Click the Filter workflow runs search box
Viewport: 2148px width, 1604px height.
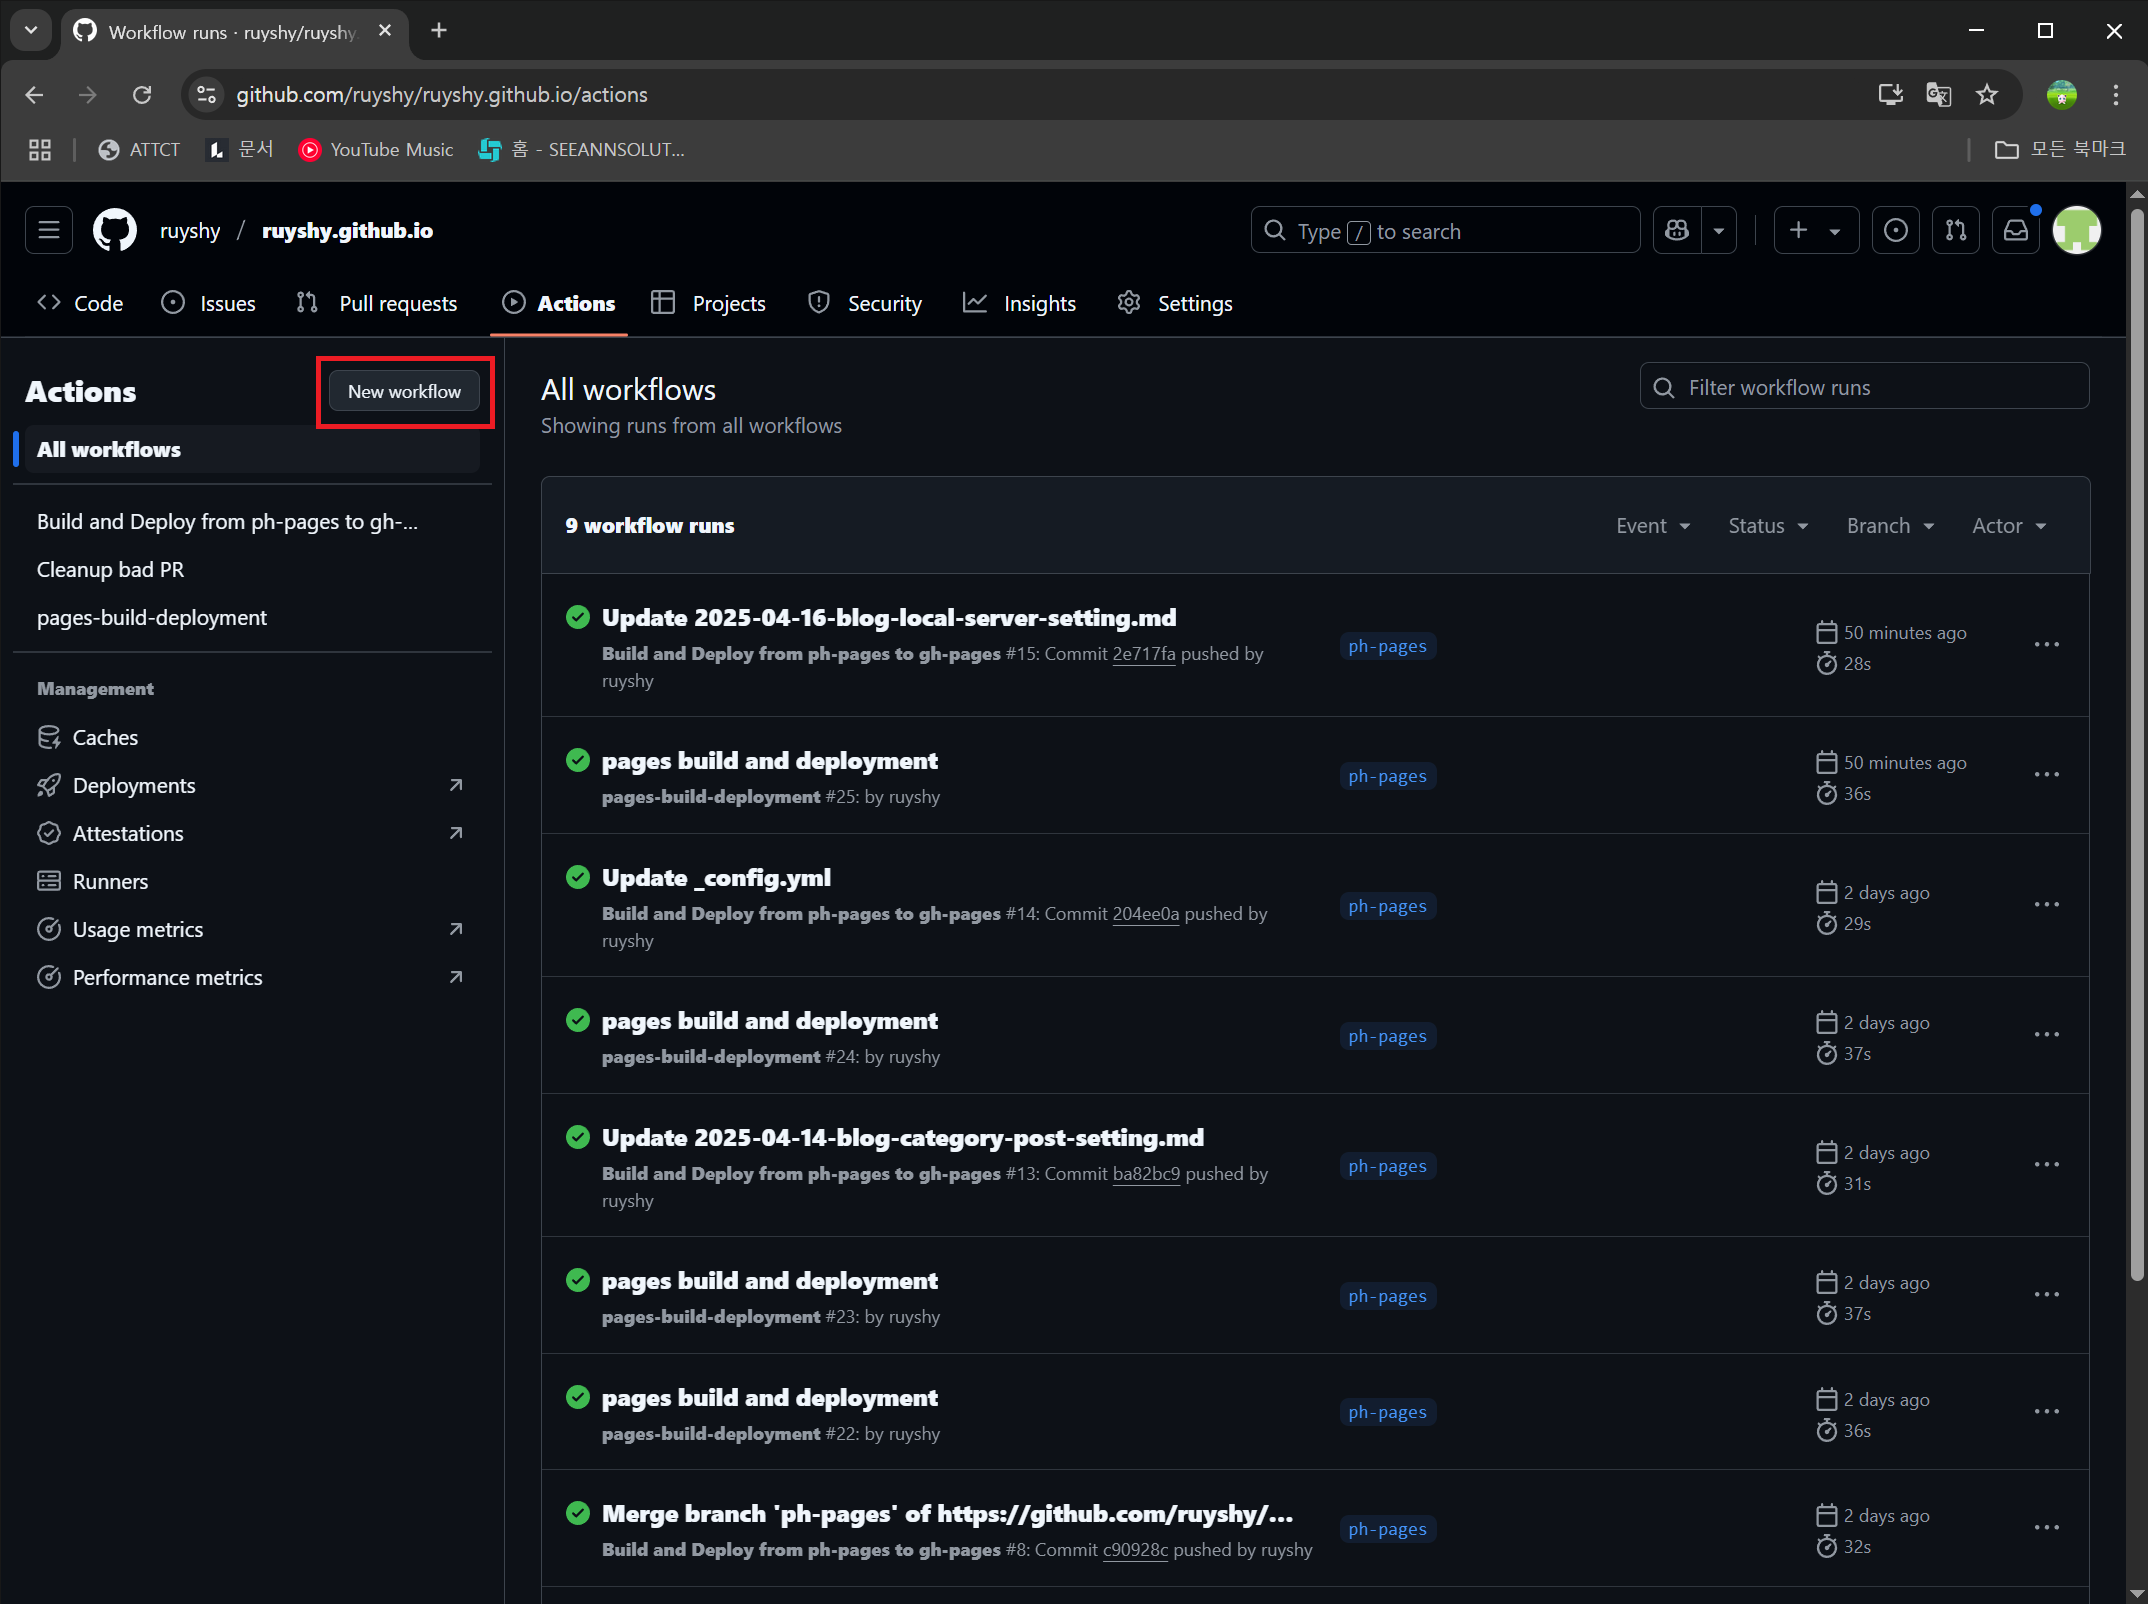click(1863, 387)
